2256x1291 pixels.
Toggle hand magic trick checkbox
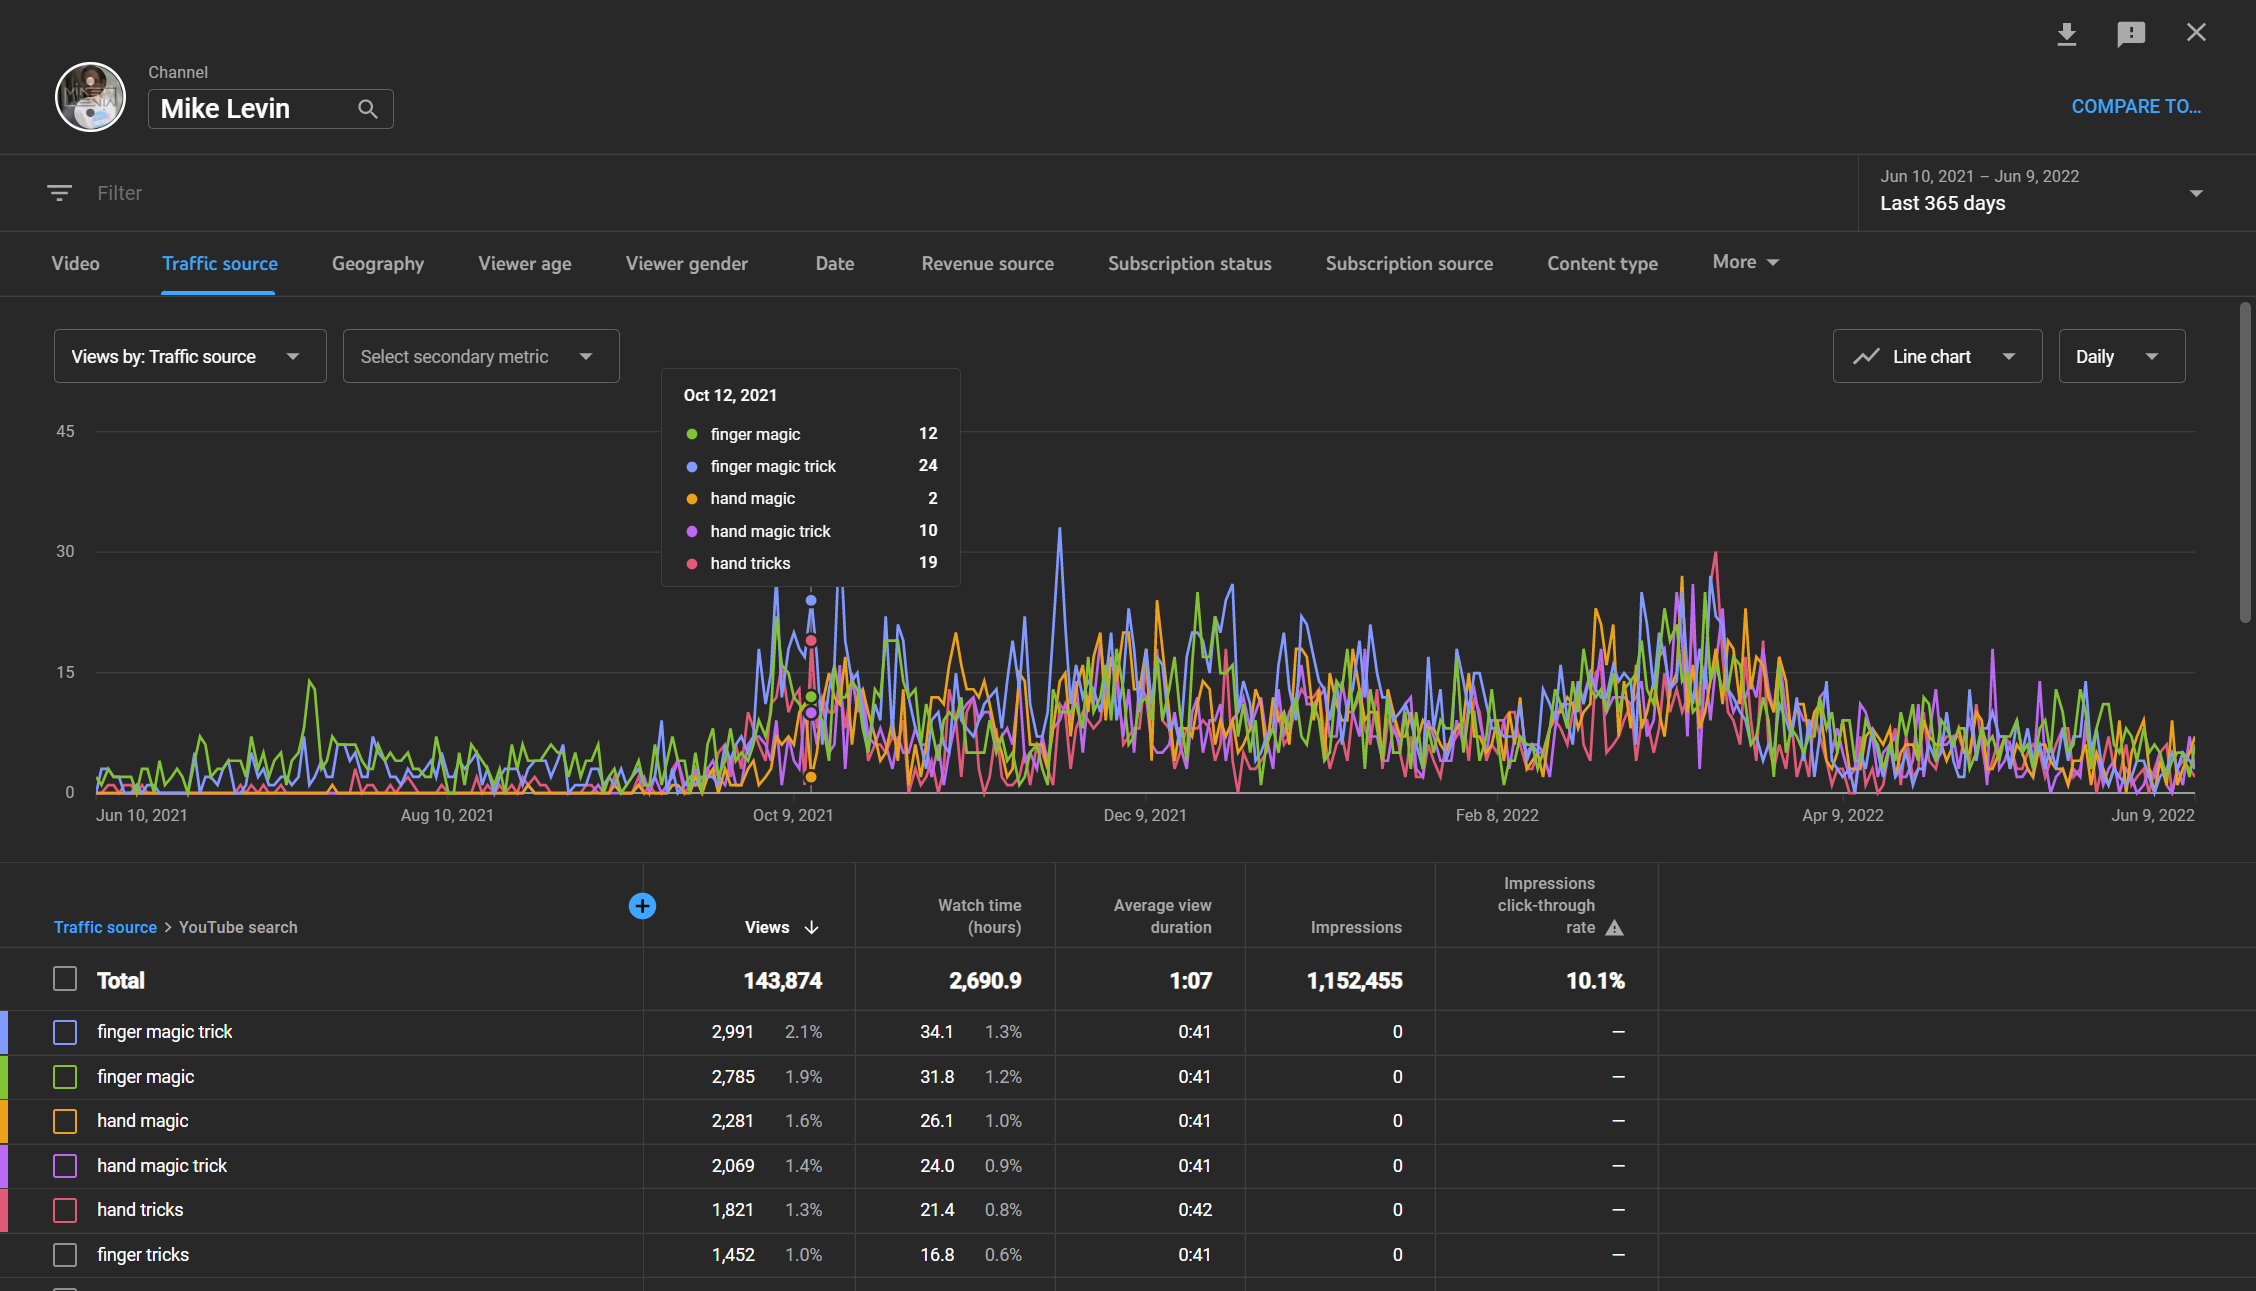pyautogui.click(x=65, y=1166)
